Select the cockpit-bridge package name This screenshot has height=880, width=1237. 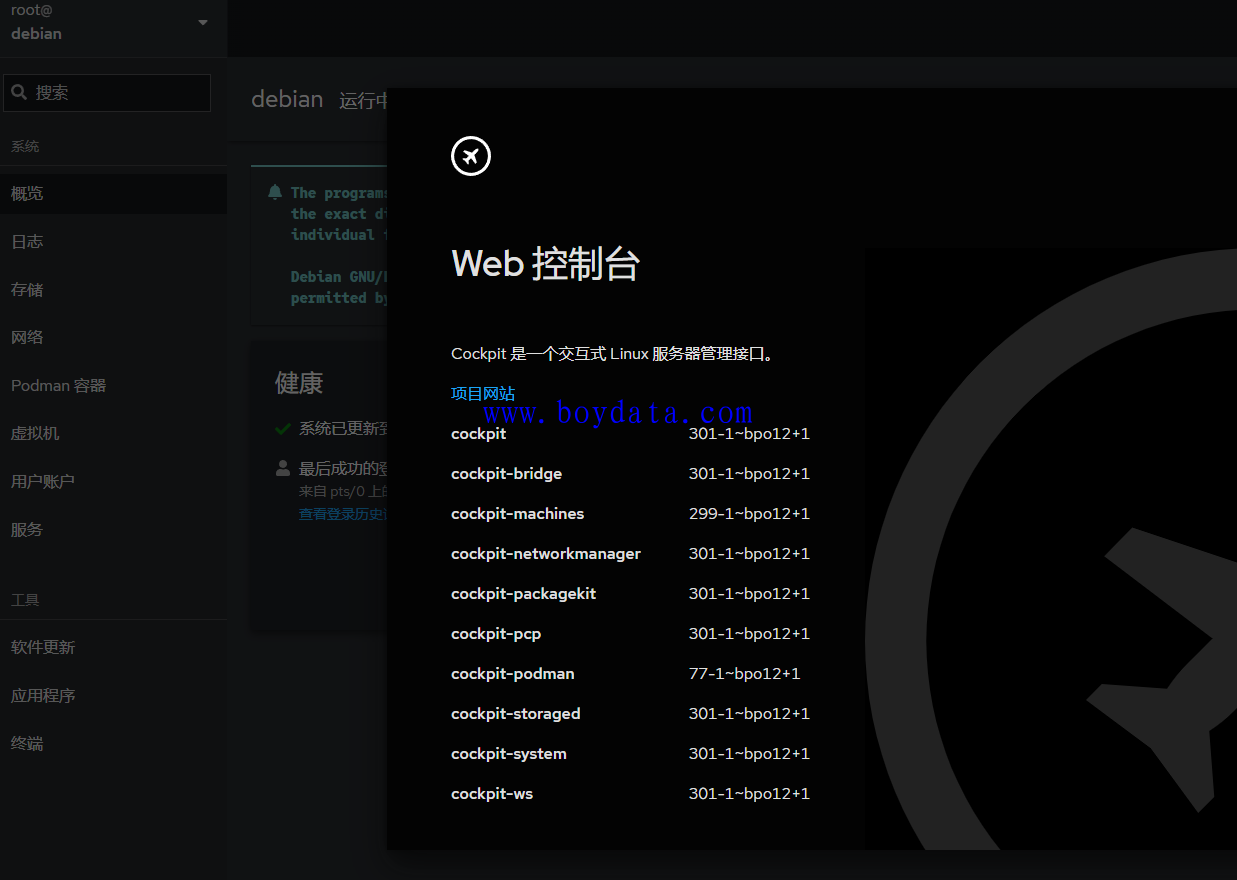point(507,474)
